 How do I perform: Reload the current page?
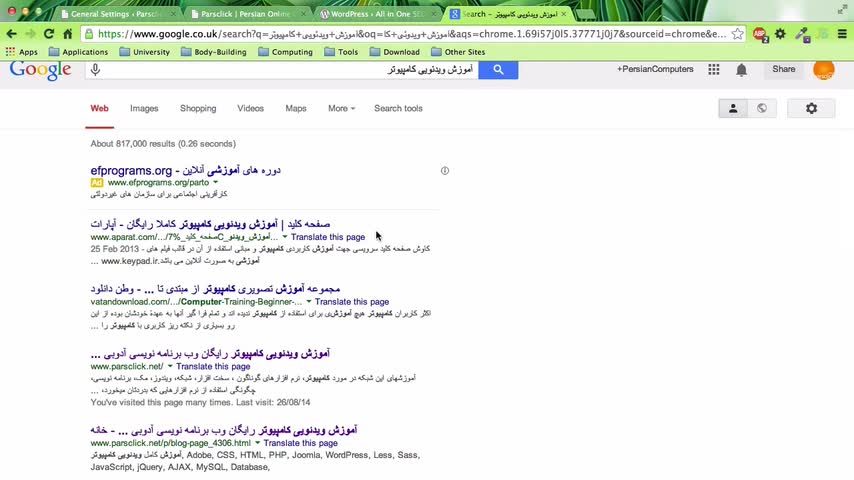point(48,34)
